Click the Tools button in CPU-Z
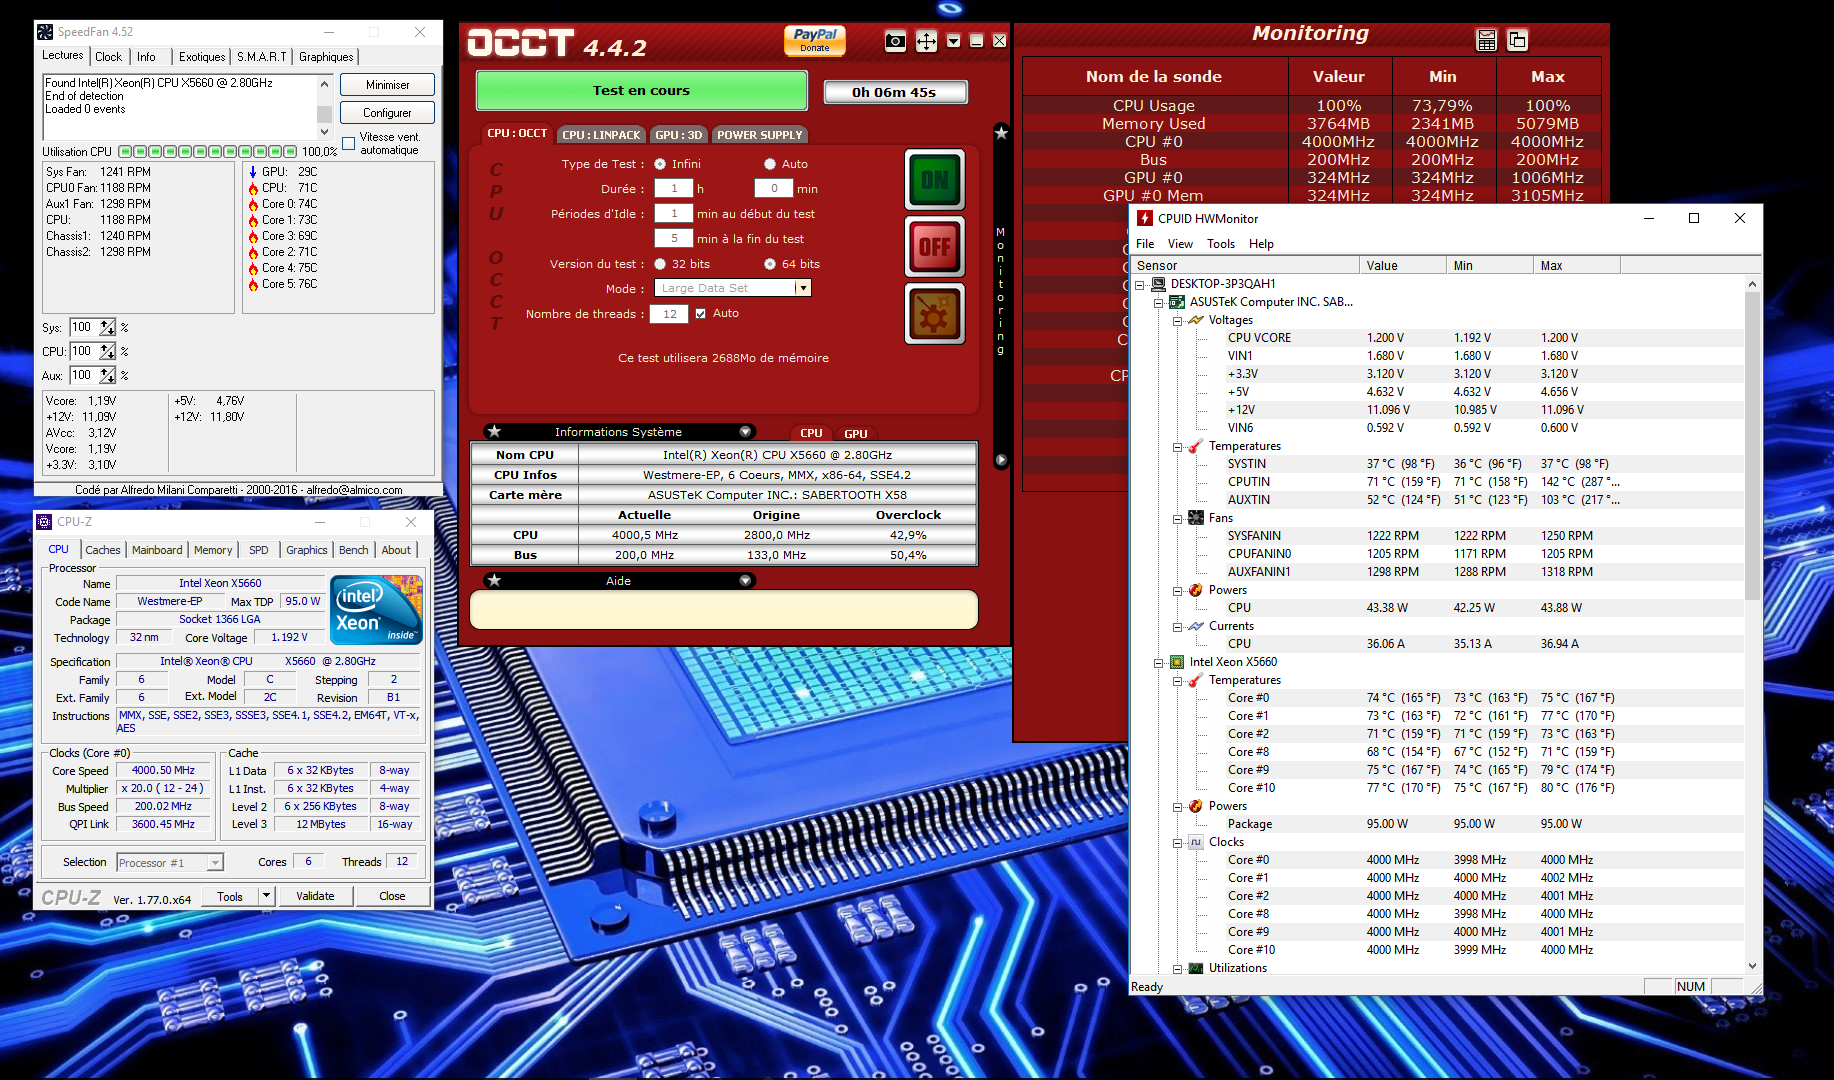 [x=230, y=896]
